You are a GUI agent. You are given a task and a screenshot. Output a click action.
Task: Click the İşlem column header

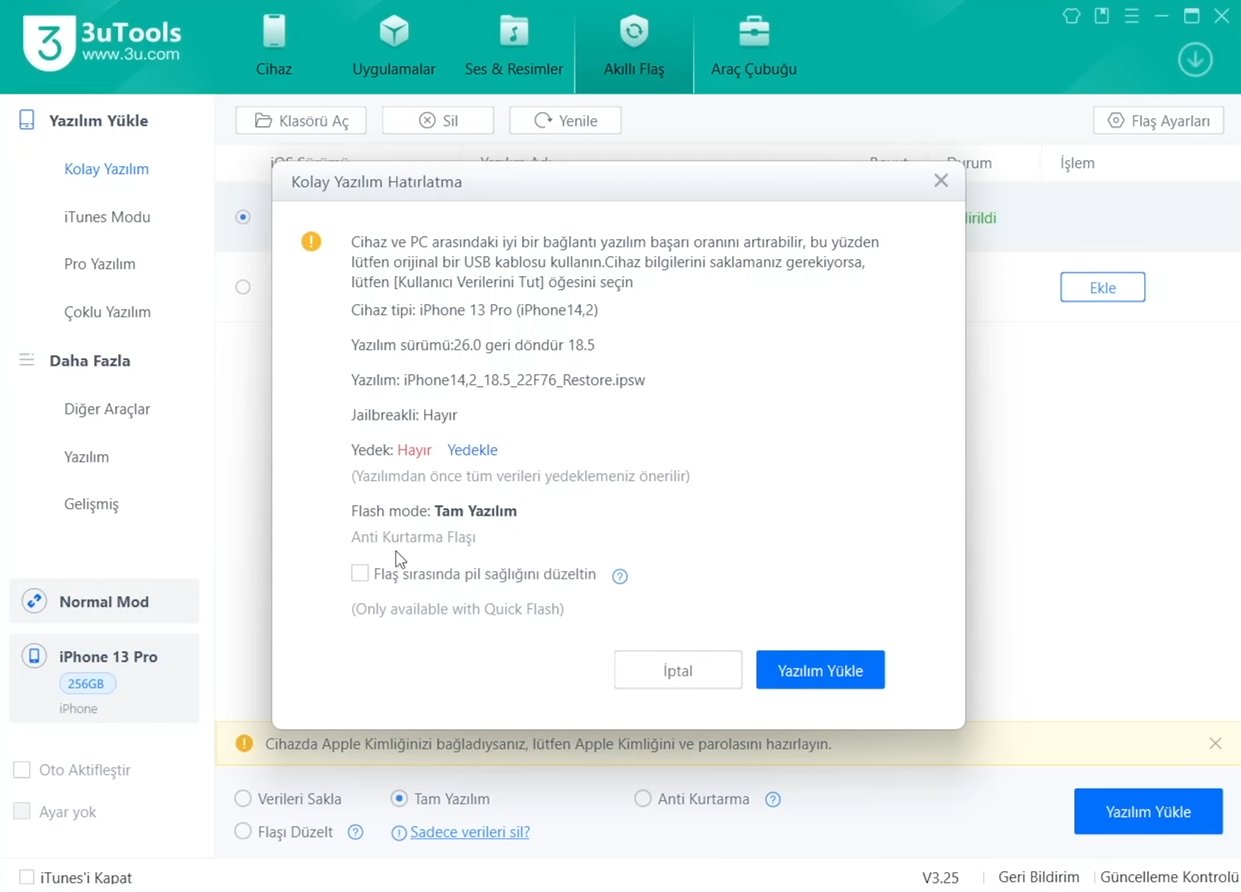click(1077, 163)
